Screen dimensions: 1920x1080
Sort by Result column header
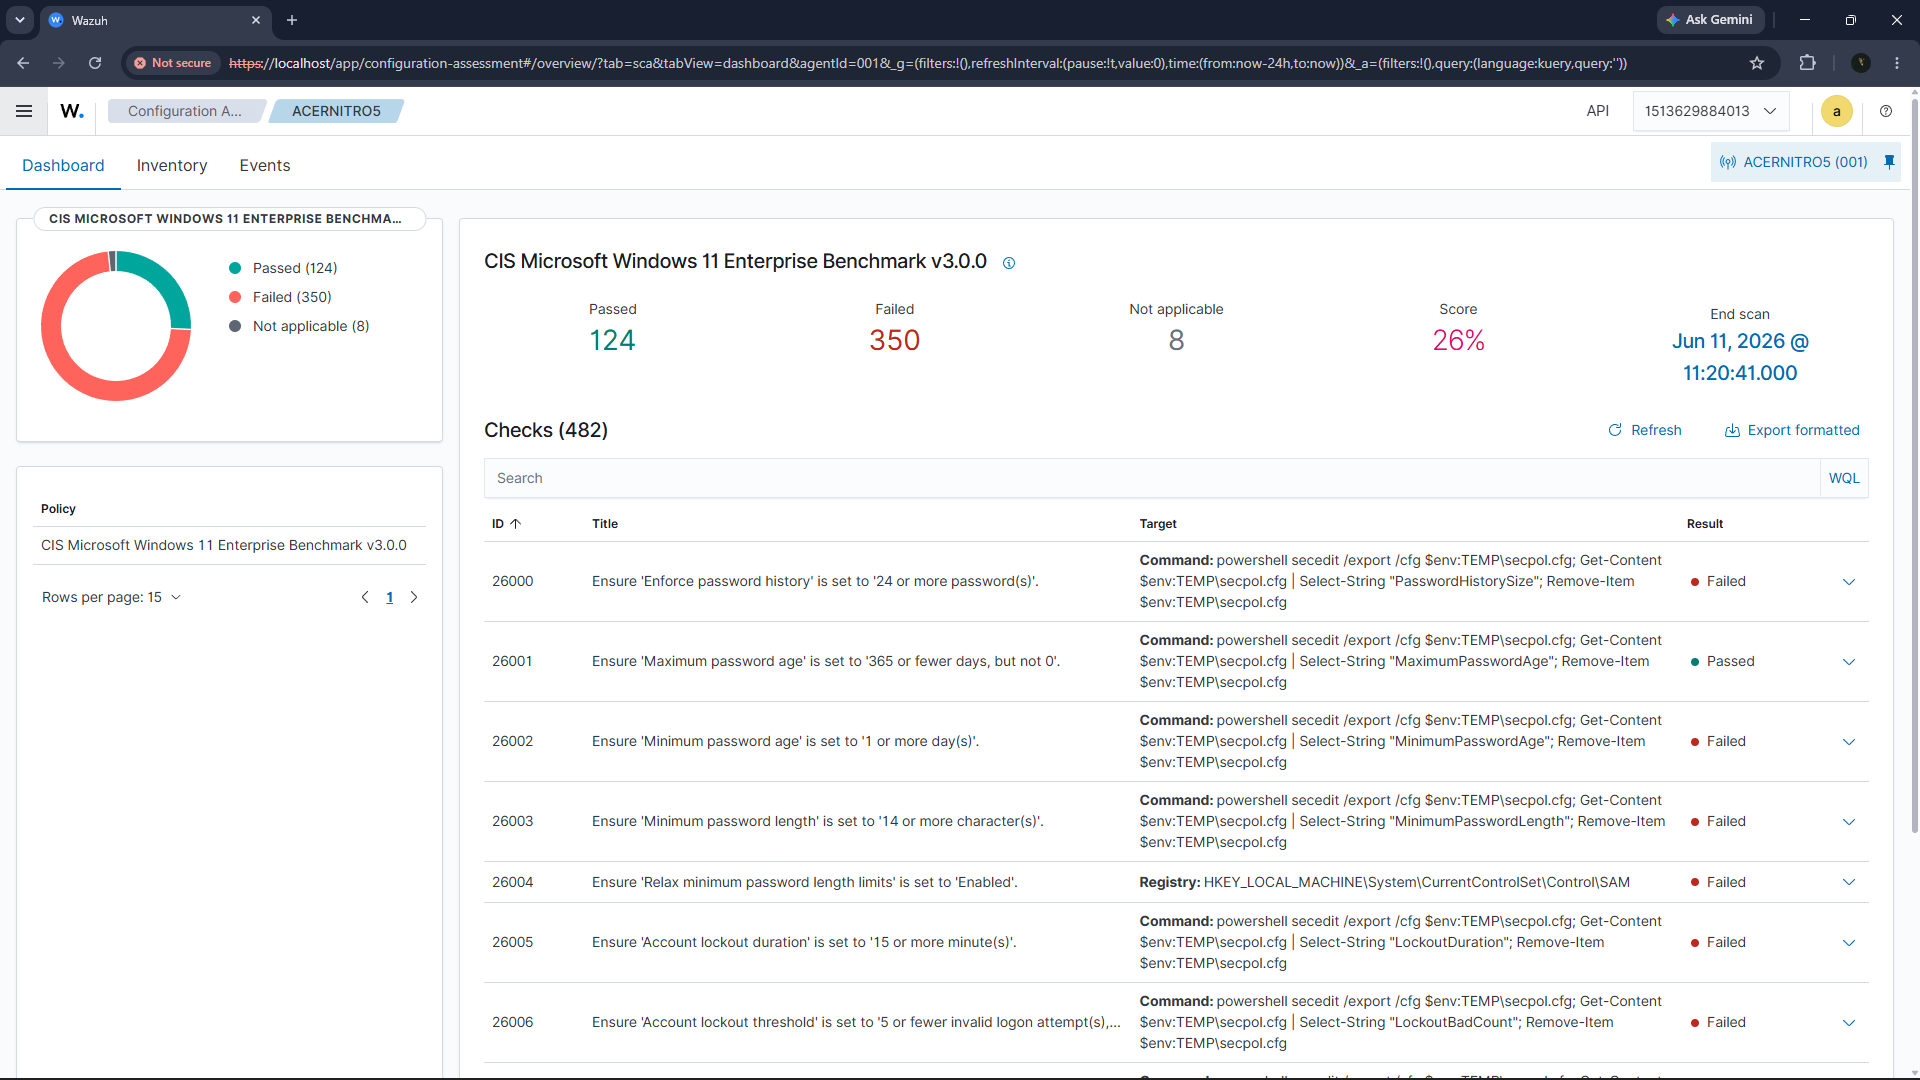coord(1705,524)
